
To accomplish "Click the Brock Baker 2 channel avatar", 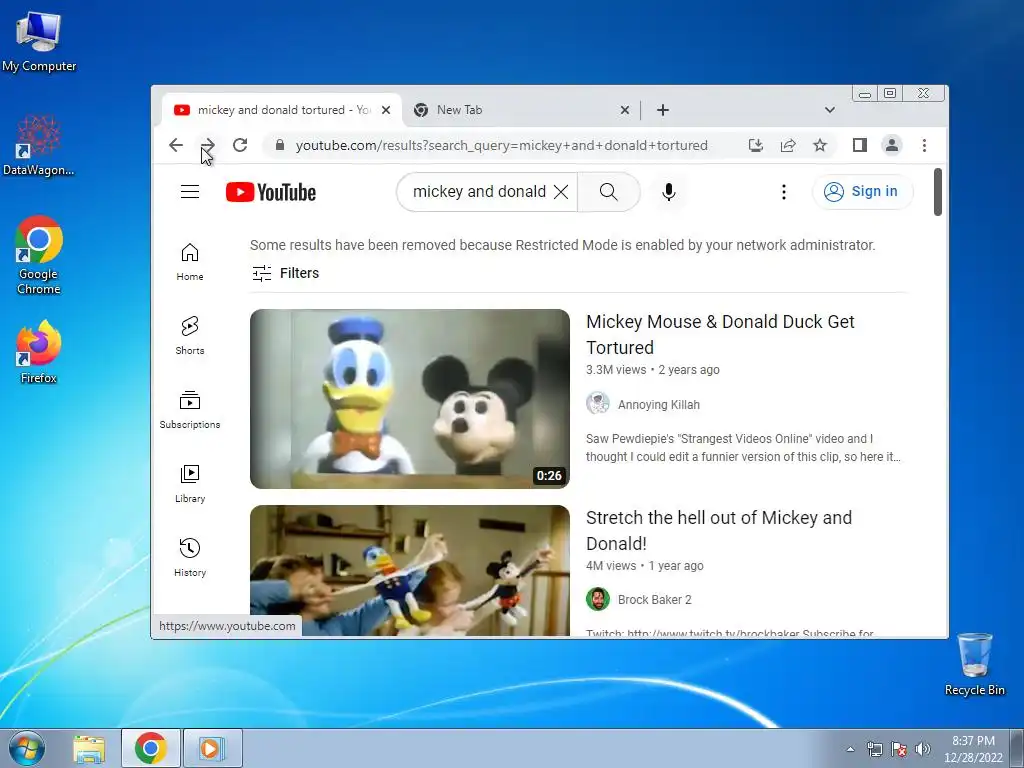I will point(598,599).
